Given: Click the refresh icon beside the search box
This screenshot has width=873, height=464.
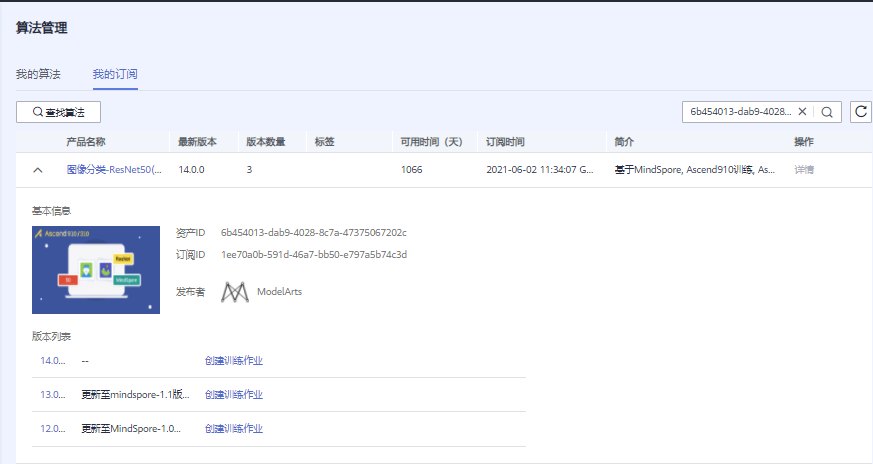Looking at the screenshot, I should point(861,112).
